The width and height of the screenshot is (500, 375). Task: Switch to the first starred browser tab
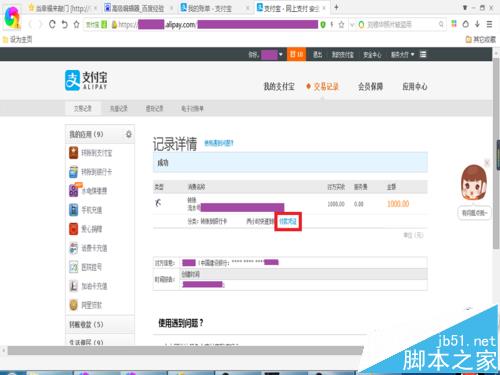(x=62, y=8)
